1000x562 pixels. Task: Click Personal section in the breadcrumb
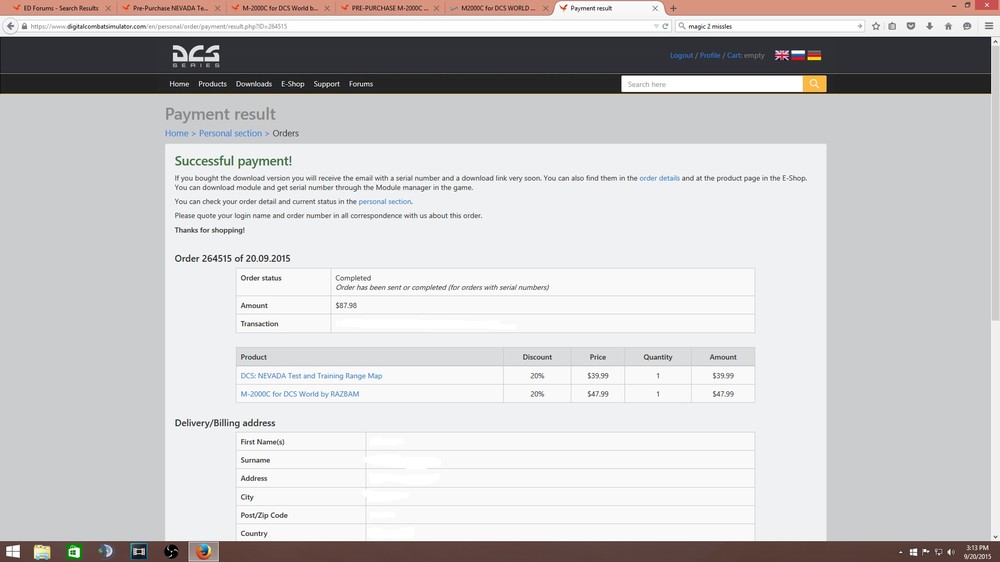(x=230, y=133)
